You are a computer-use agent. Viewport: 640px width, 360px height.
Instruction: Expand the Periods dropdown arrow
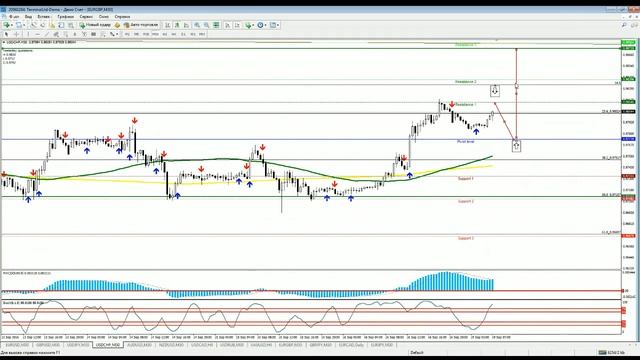pos(266,25)
